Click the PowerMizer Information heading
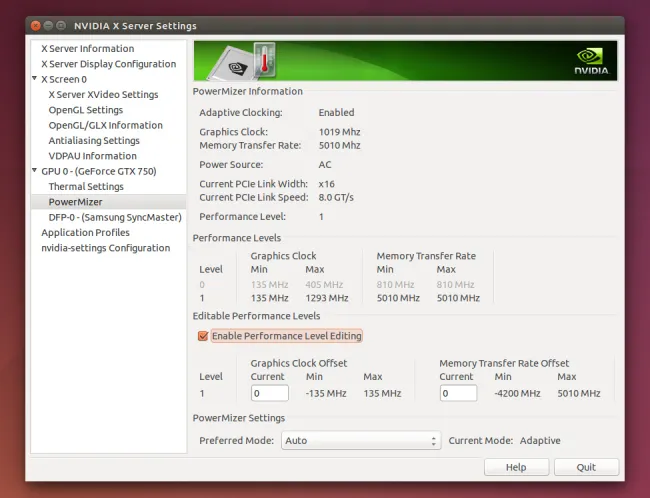The height and width of the screenshot is (498, 650). [x=247, y=91]
